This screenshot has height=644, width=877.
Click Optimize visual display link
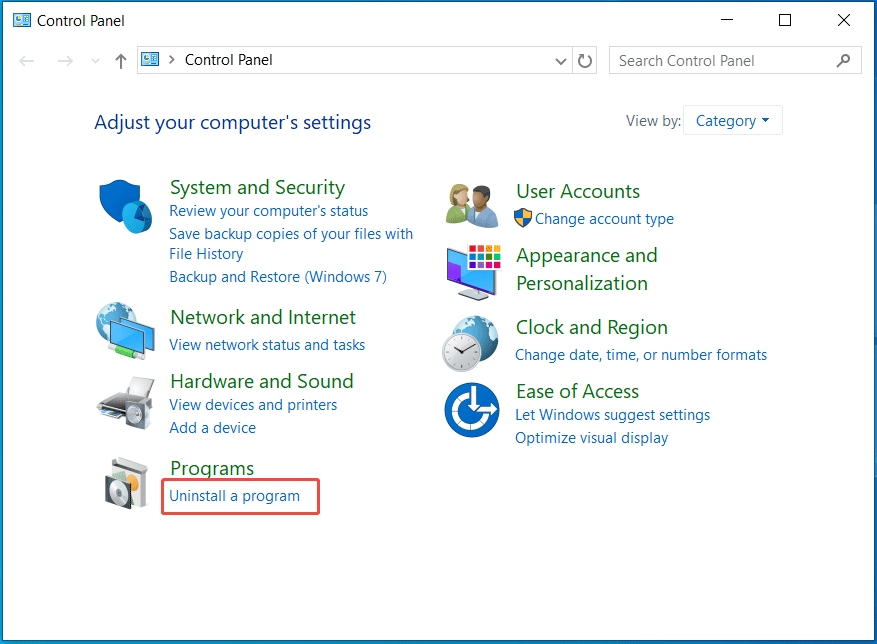click(x=591, y=438)
